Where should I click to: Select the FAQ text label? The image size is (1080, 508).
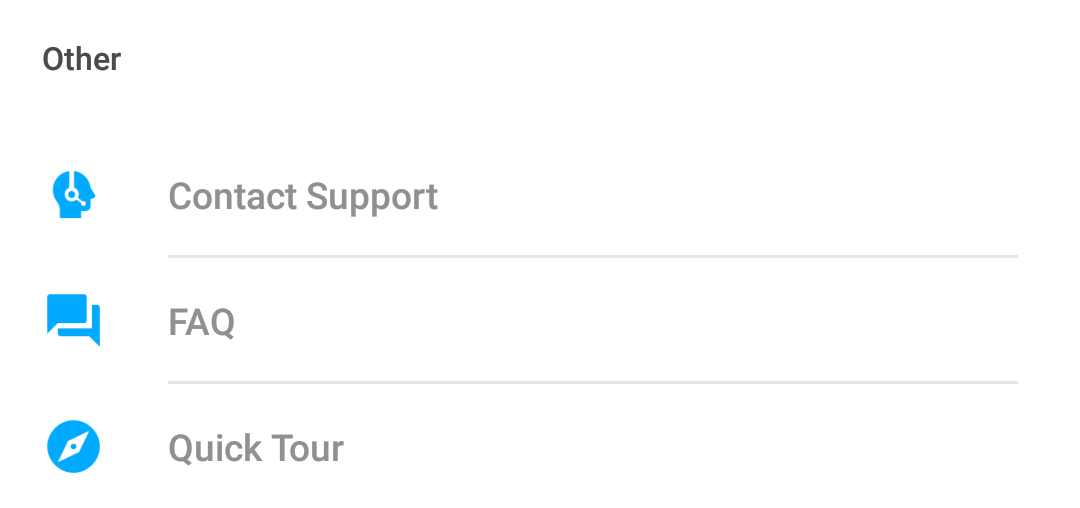[202, 321]
